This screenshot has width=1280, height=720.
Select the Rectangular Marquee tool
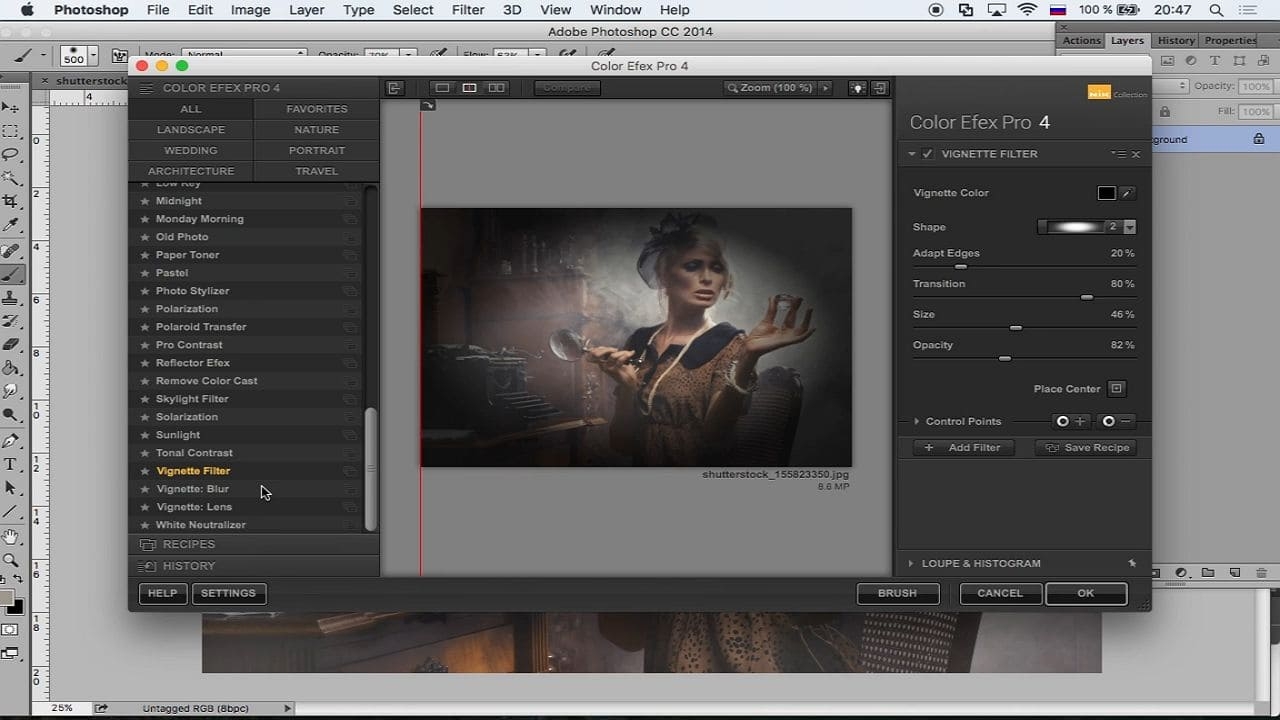click(x=11, y=131)
